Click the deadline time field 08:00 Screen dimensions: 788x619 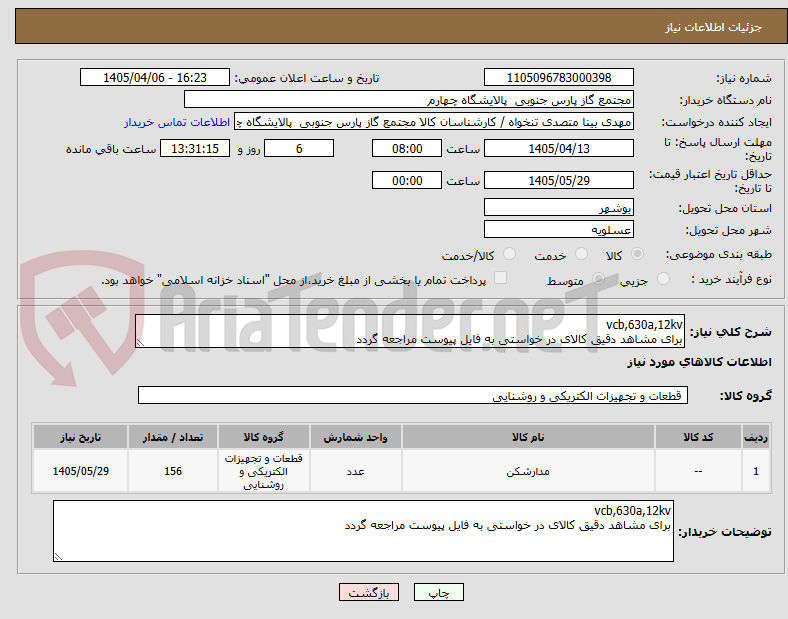click(x=407, y=149)
